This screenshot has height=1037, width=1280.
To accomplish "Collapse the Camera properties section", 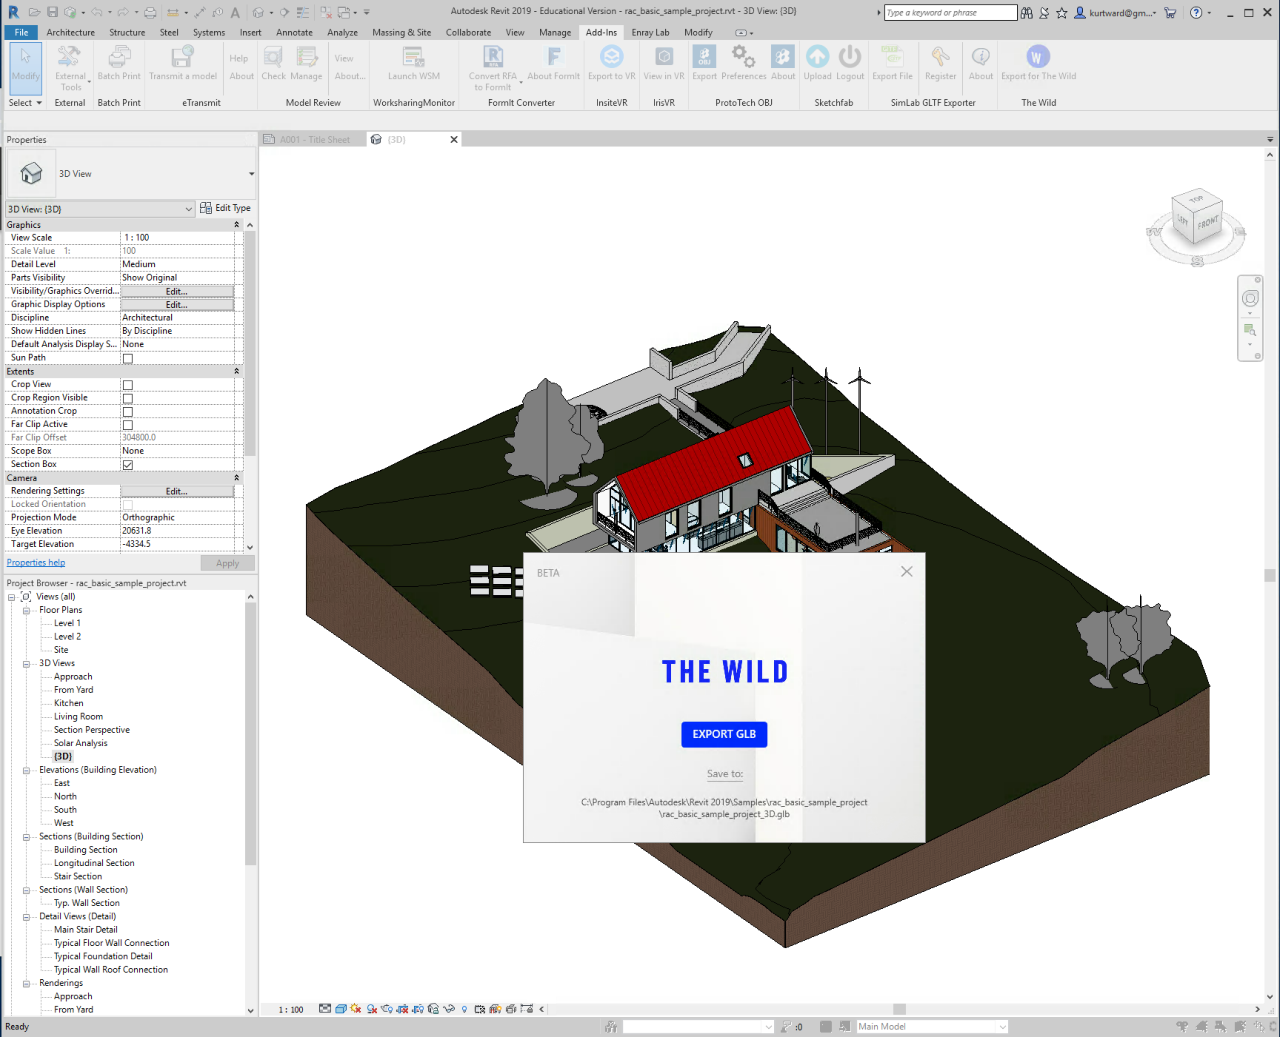I will [237, 478].
